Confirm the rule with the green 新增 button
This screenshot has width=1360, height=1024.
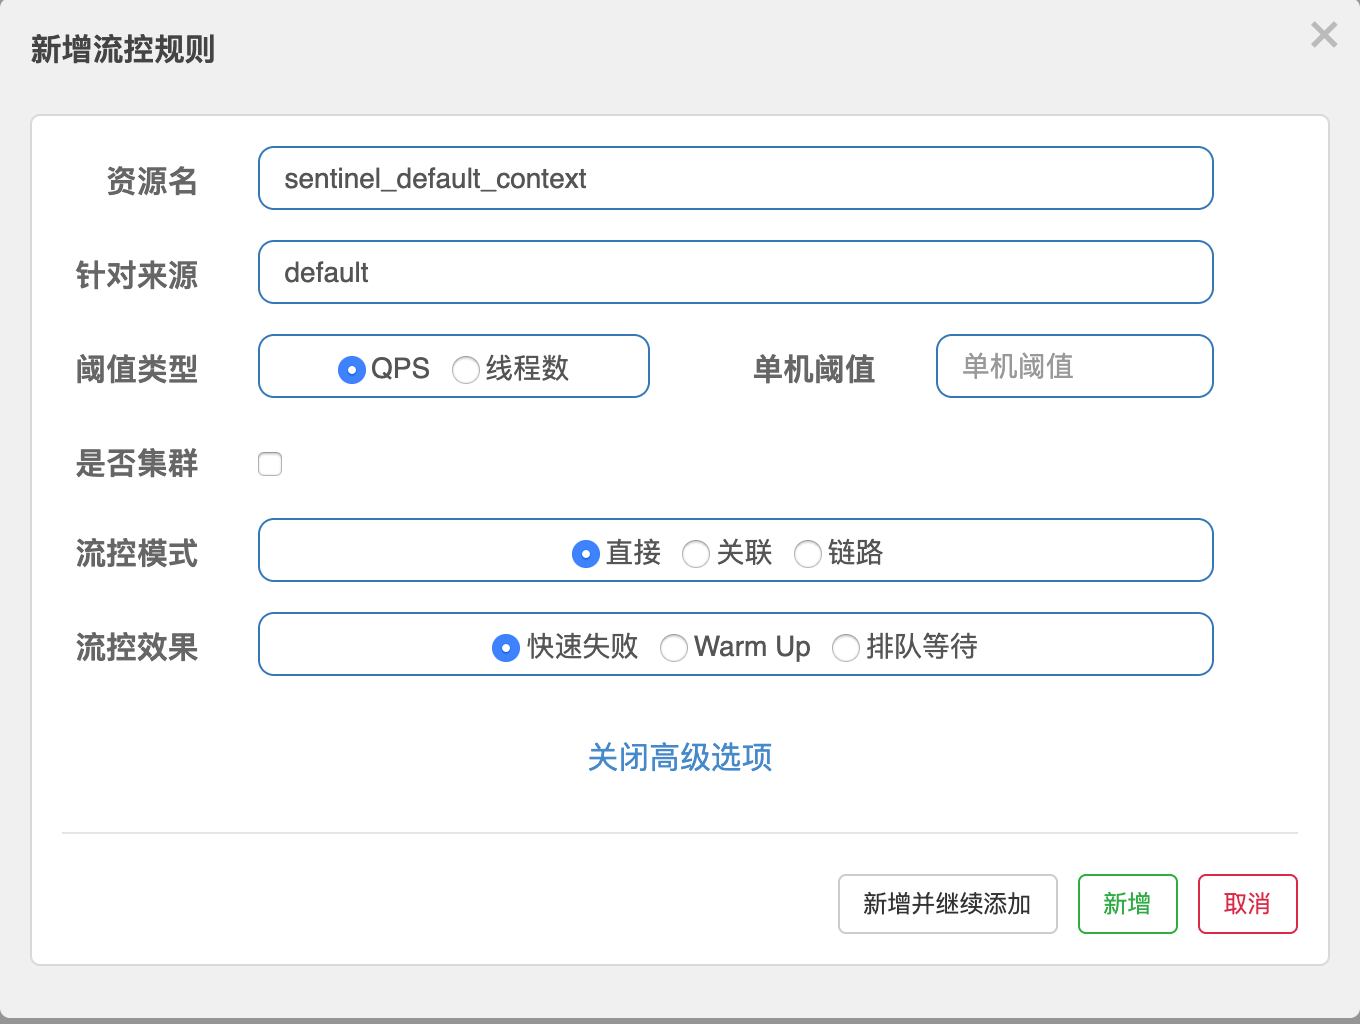point(1127,903)
